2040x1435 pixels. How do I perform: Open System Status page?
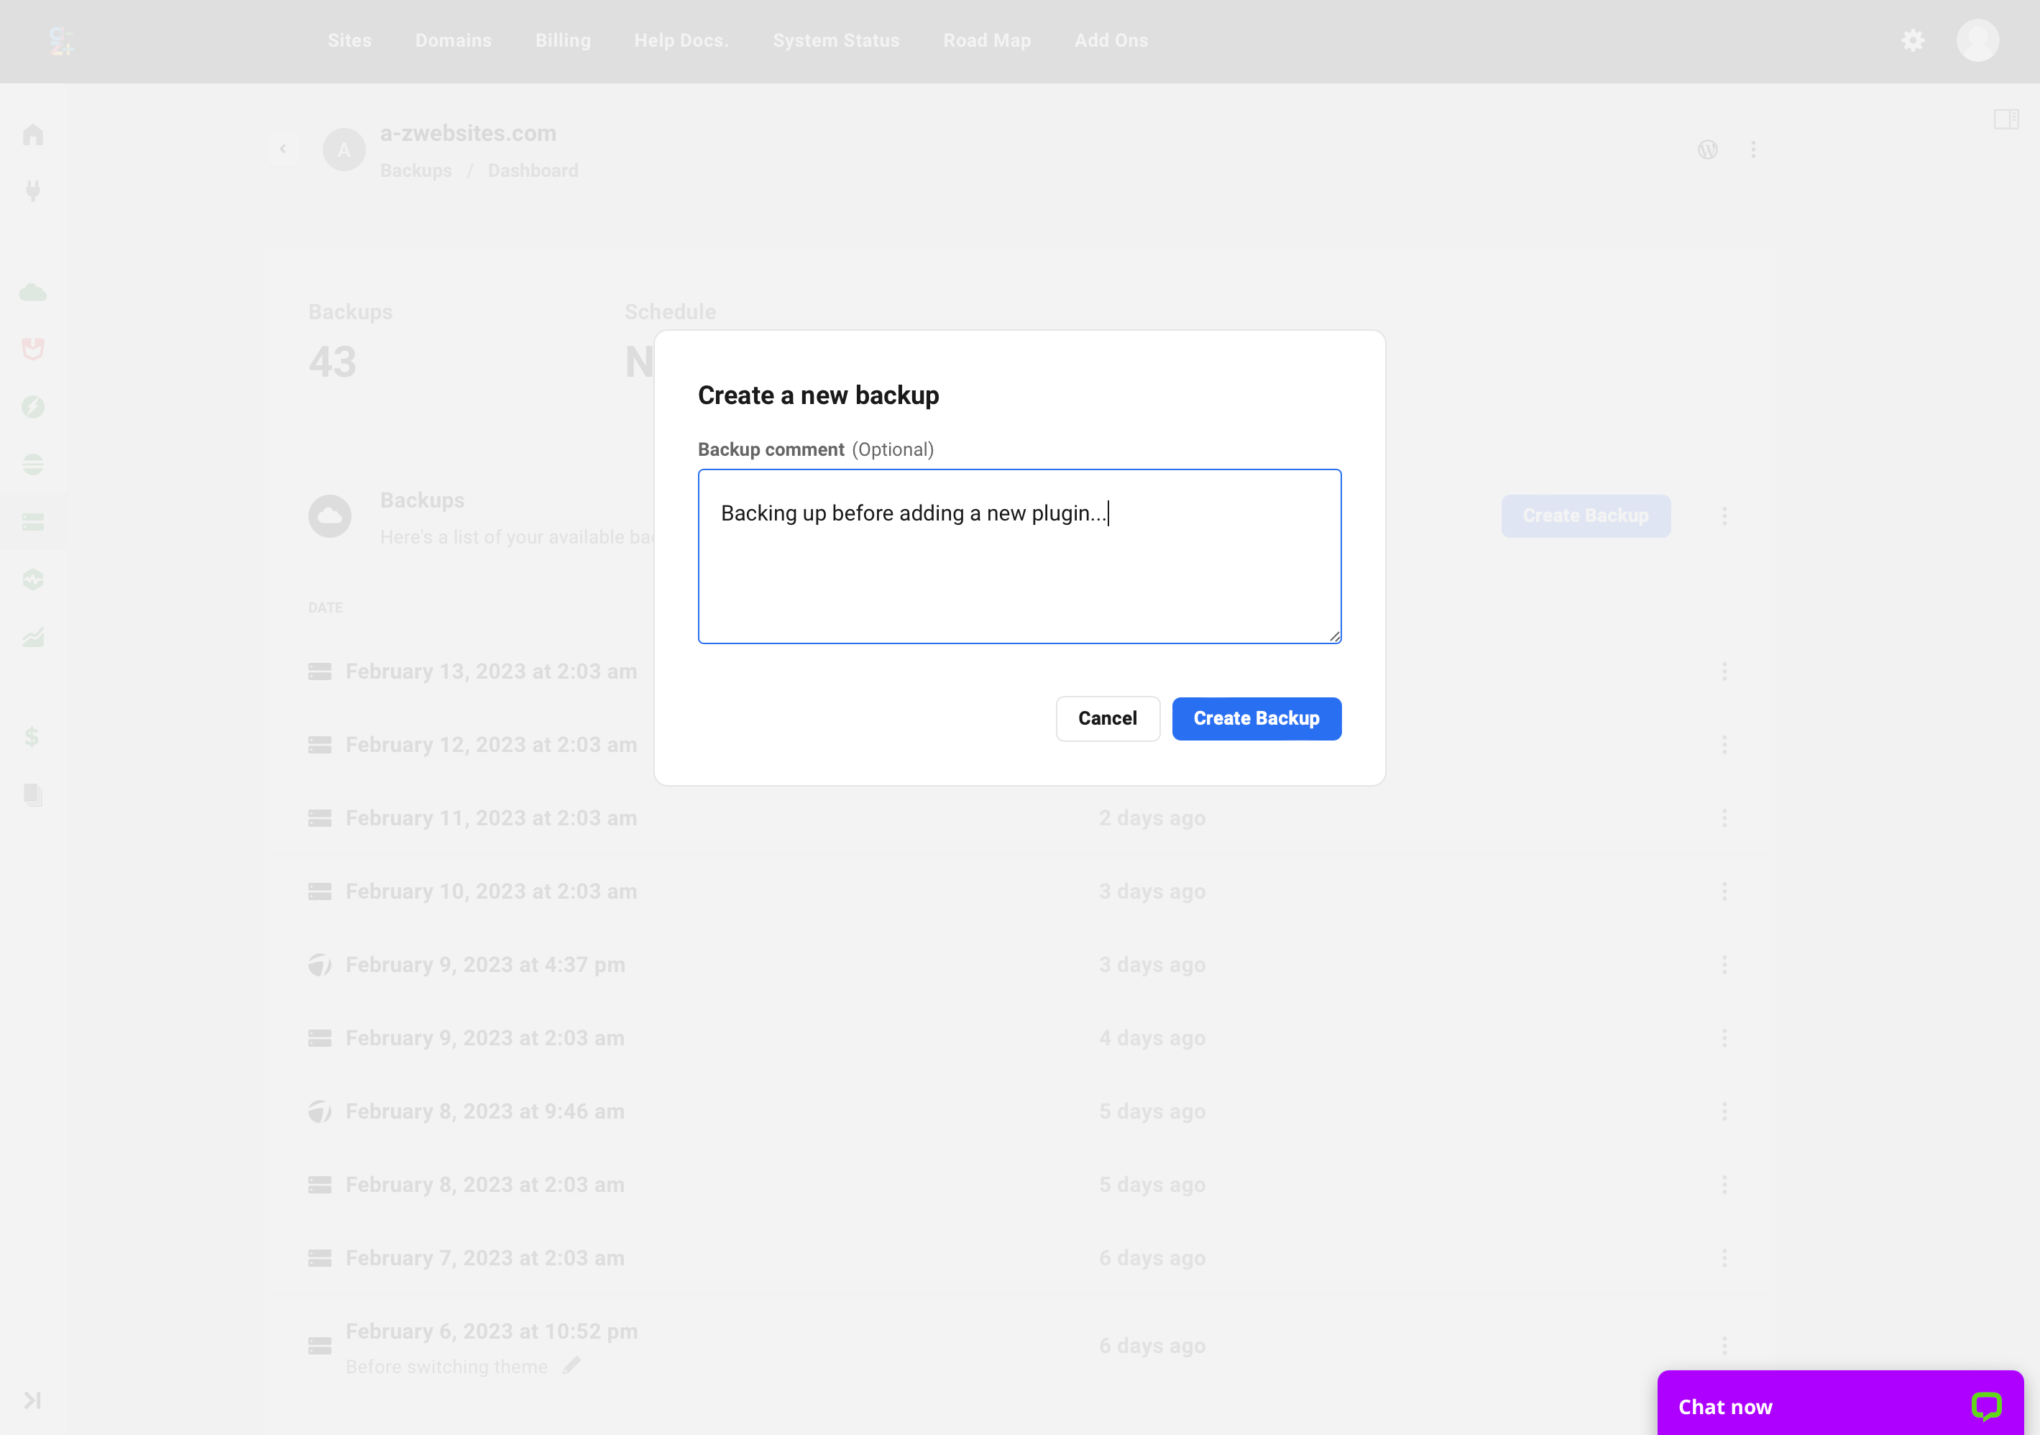click(836, 41)
